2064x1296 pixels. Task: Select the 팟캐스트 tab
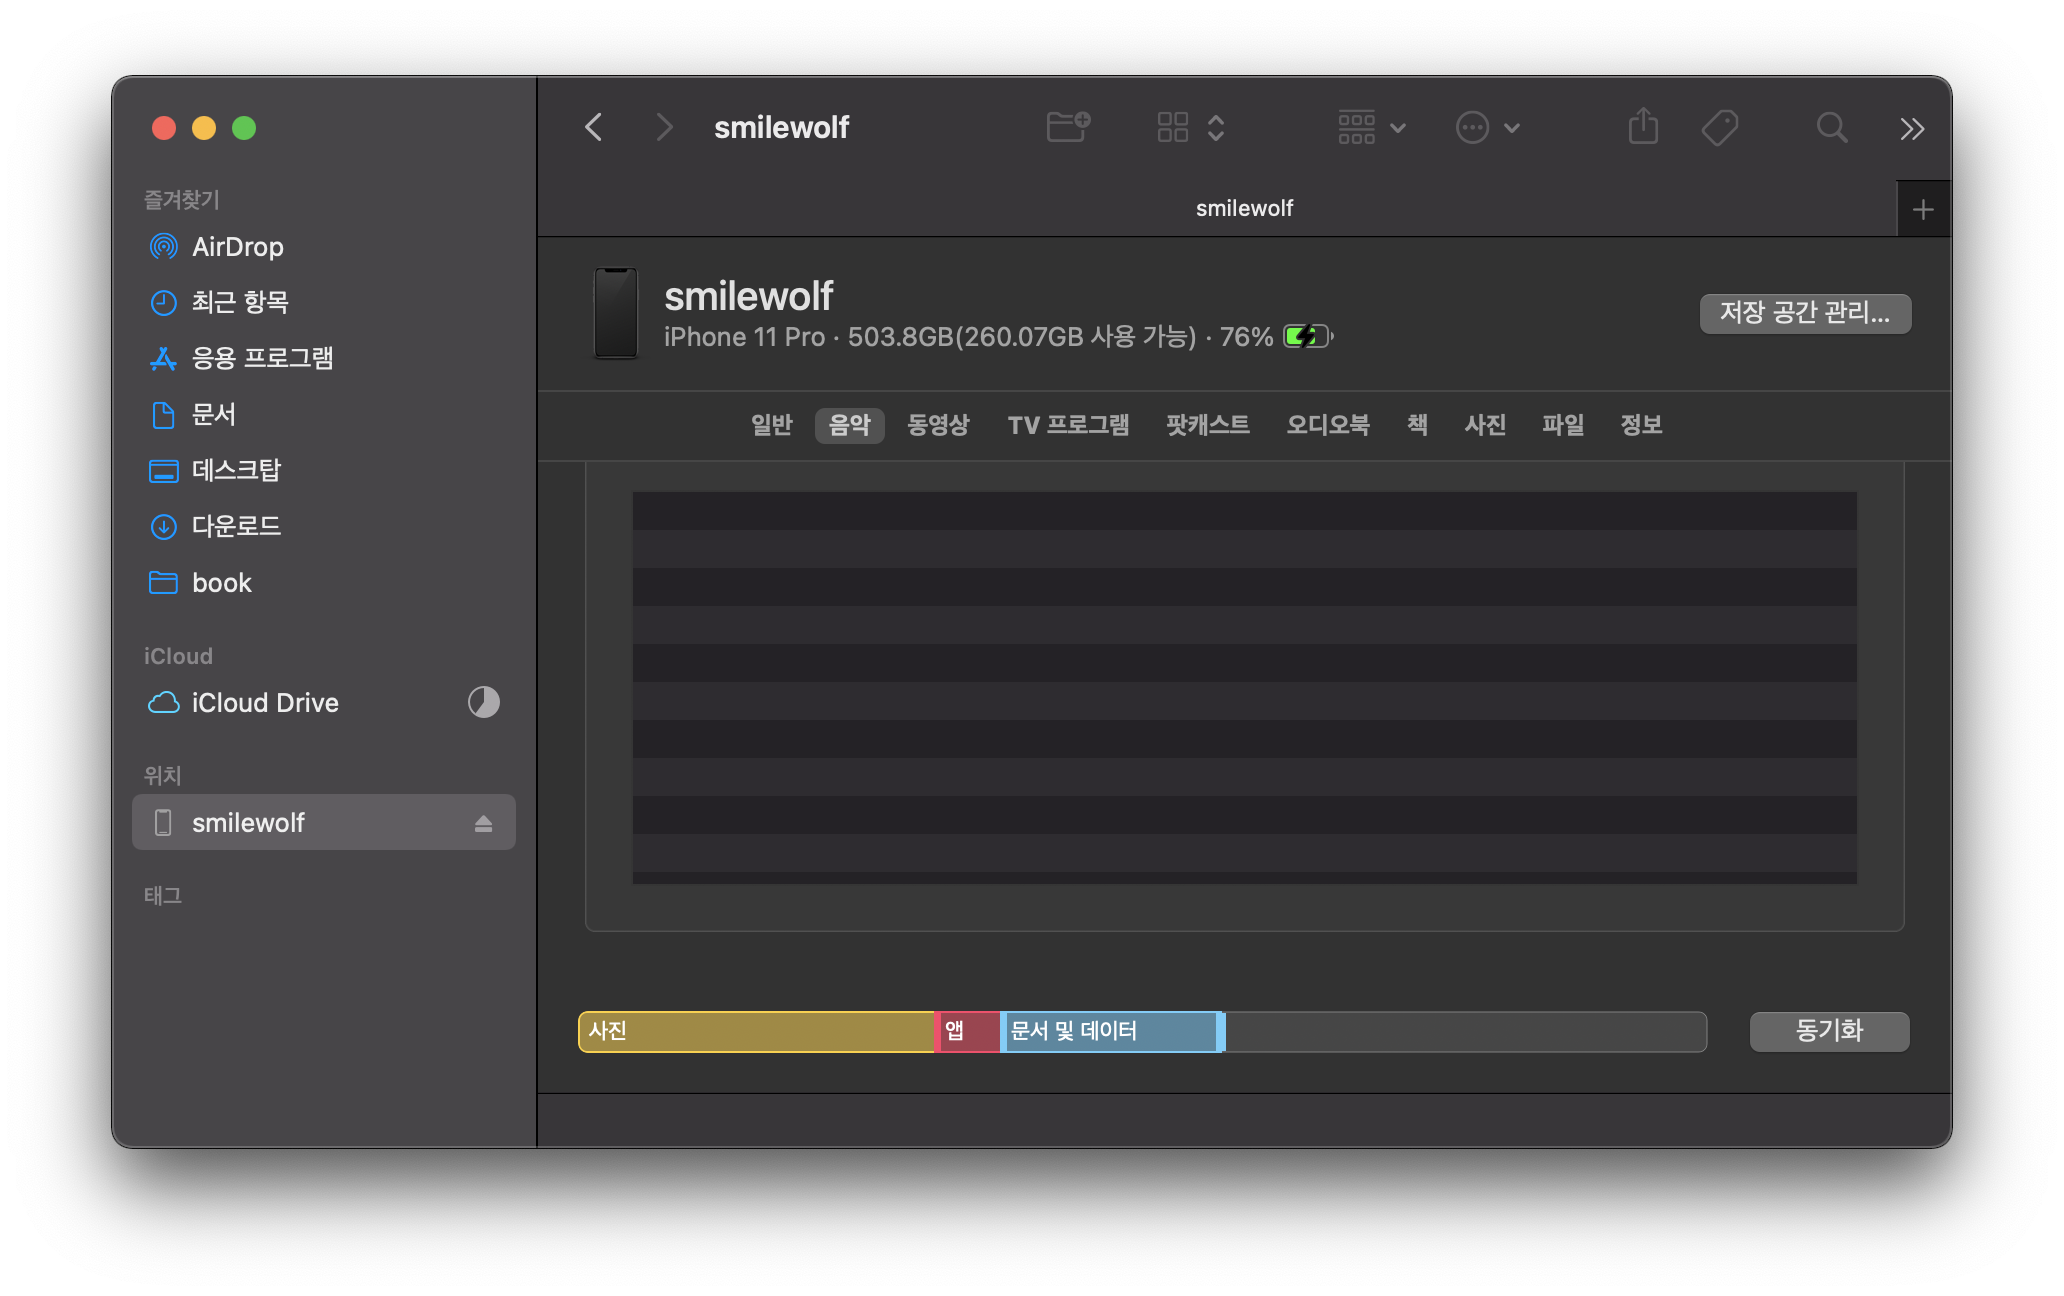(x=1207, y=425)
